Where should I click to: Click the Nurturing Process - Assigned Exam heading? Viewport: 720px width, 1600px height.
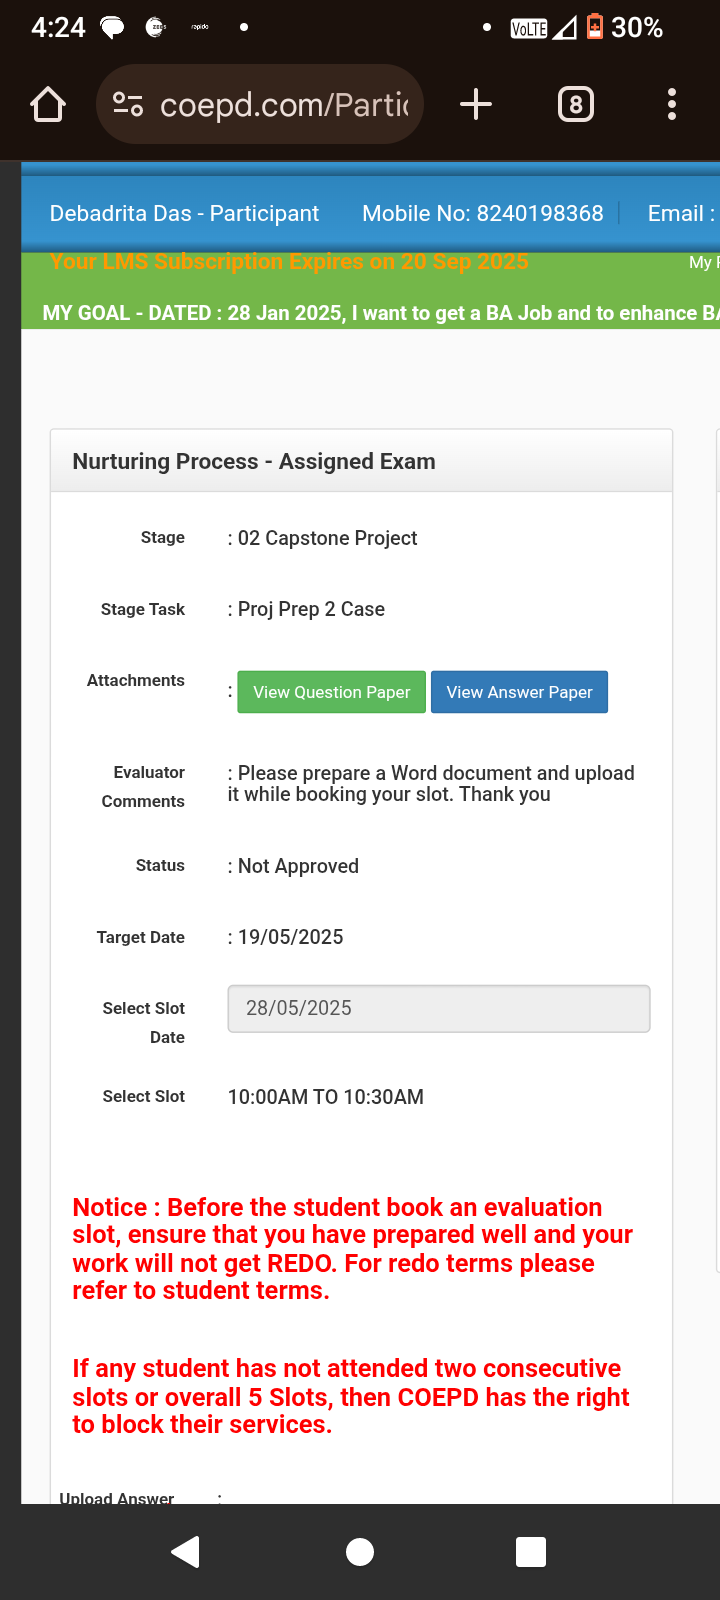point(254,461)
